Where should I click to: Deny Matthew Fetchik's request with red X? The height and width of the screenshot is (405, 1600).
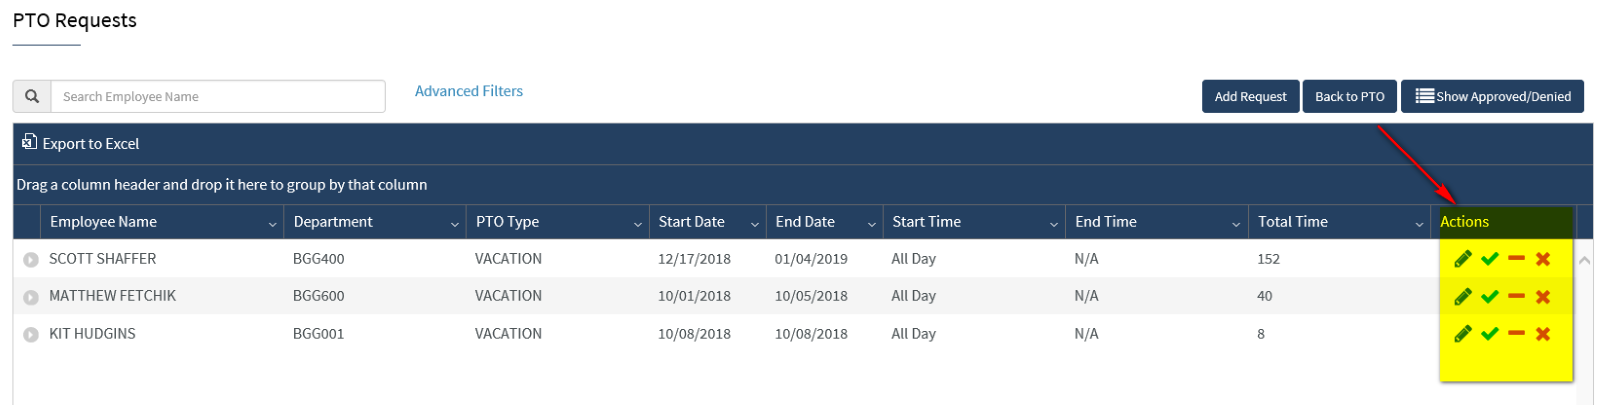click(x=1543, y=297)
